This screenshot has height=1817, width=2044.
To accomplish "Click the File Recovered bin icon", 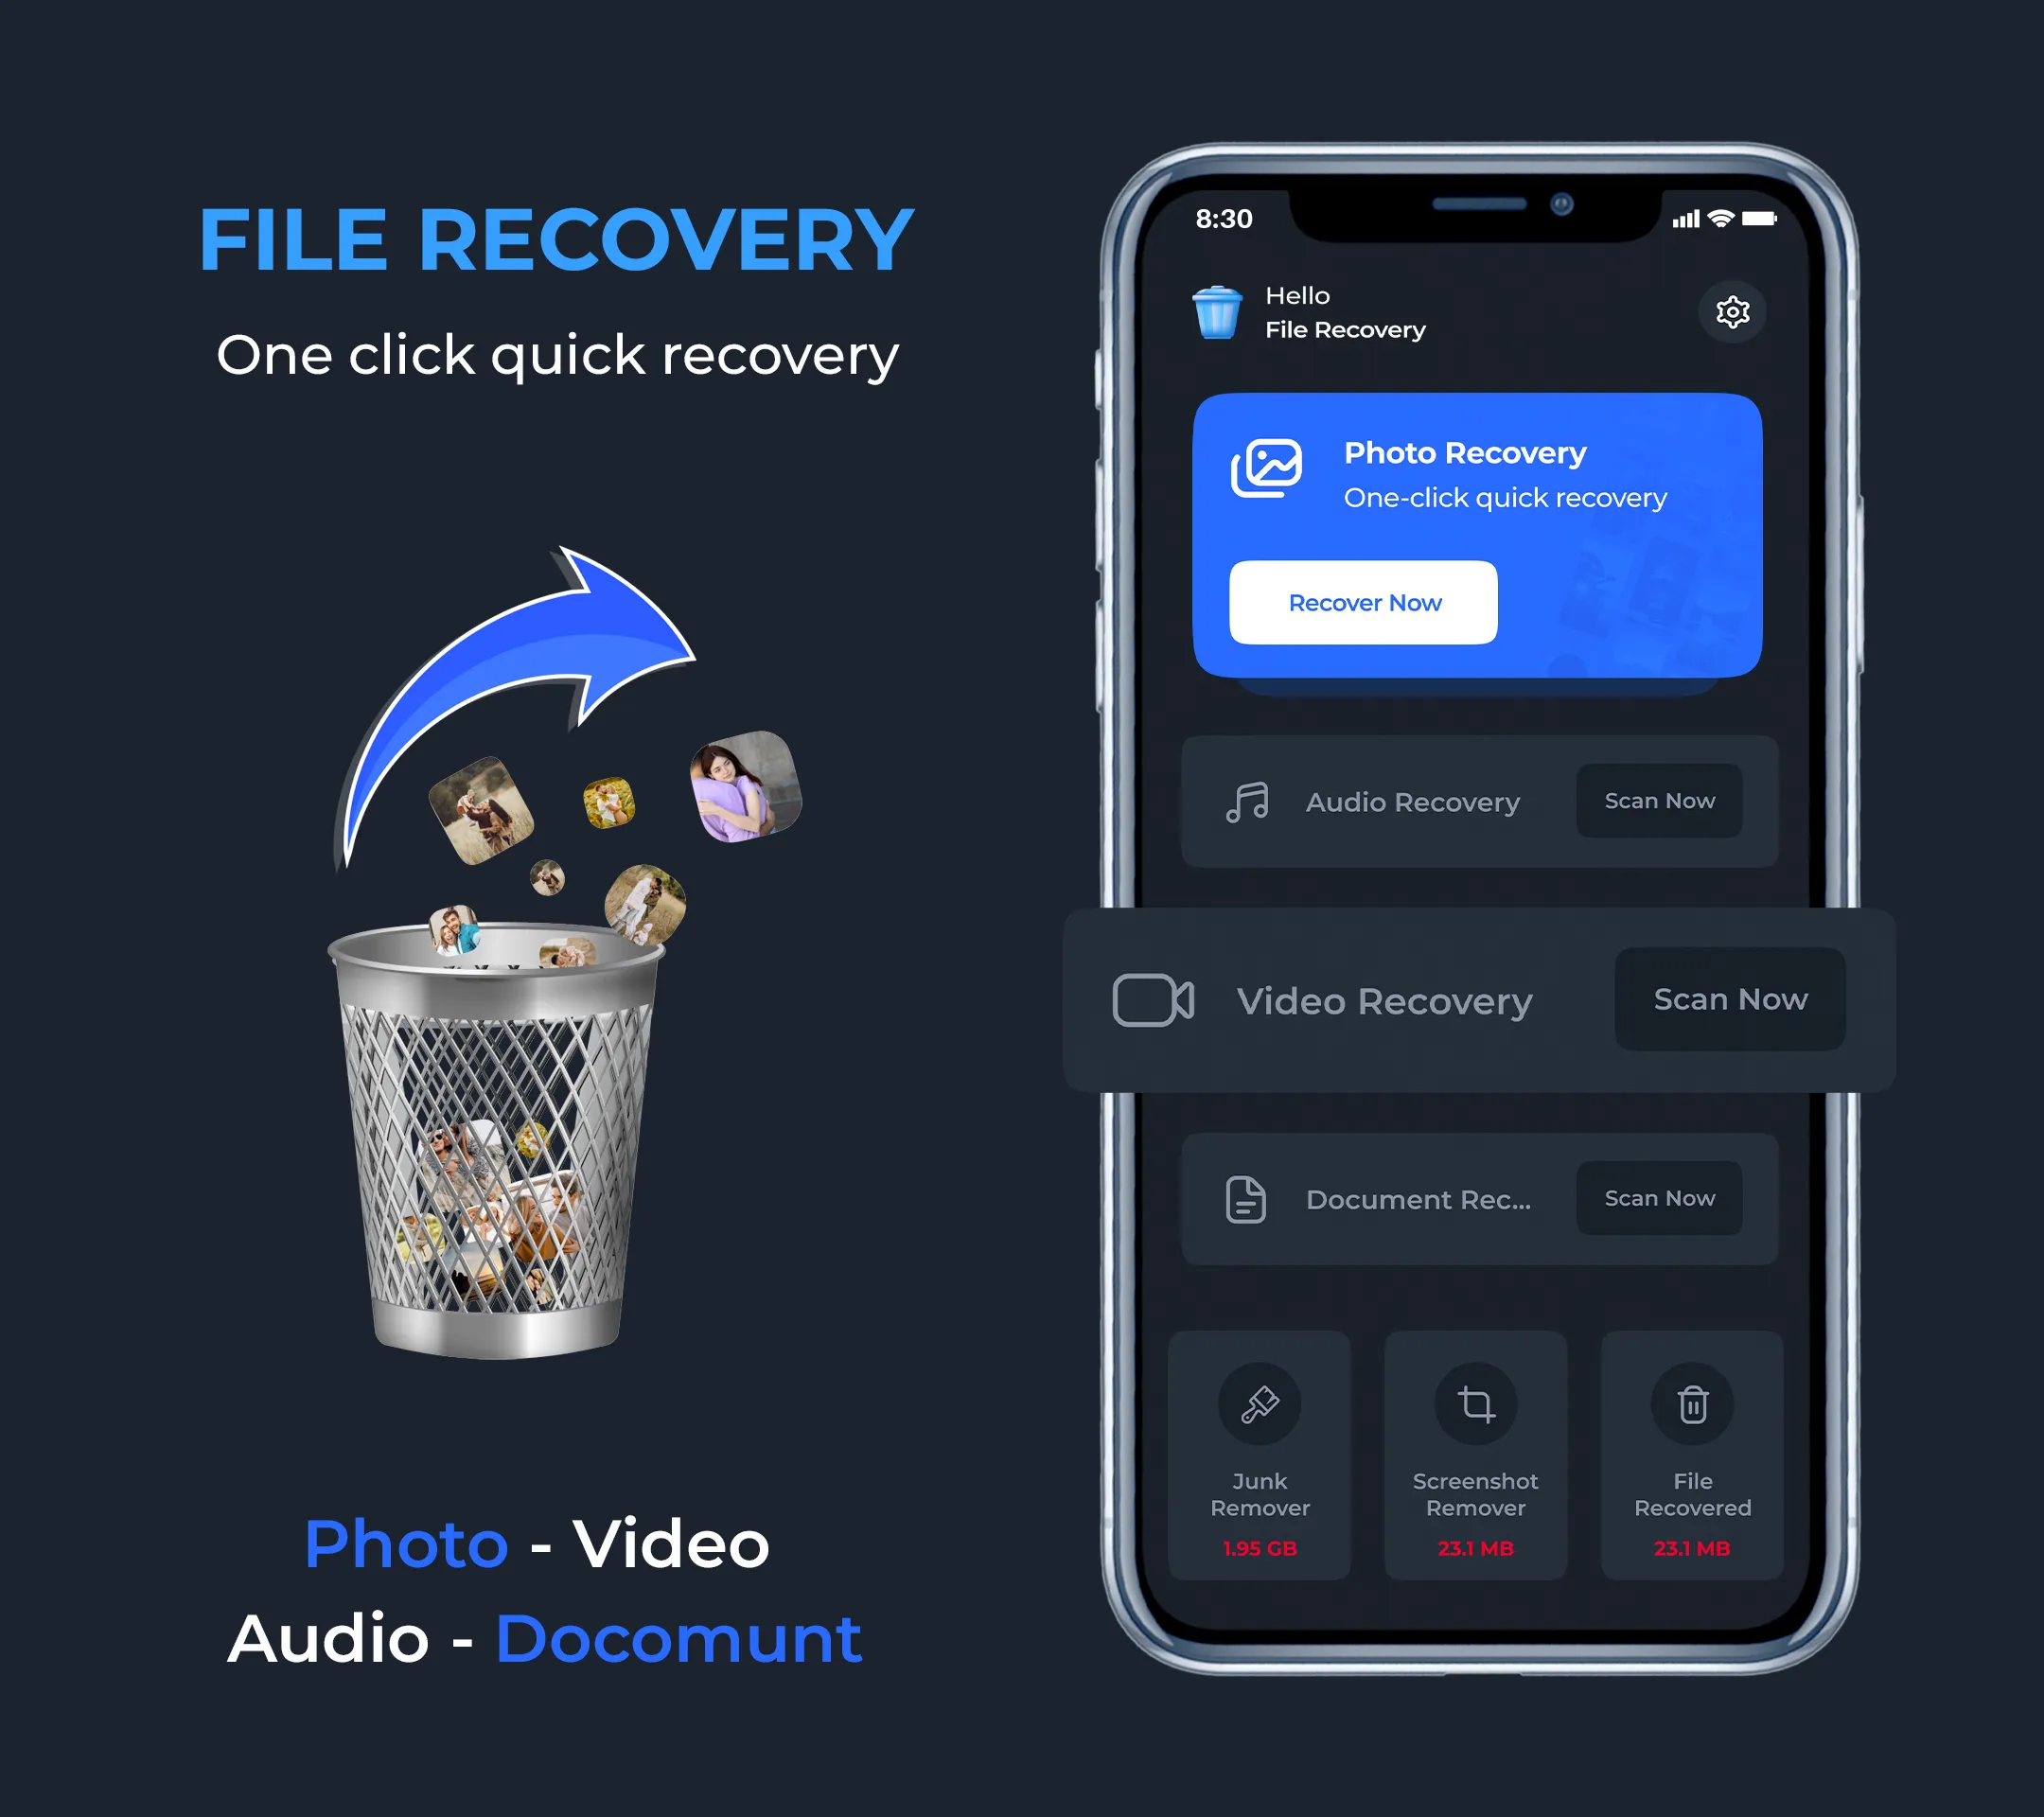I will [1695, 1403].
